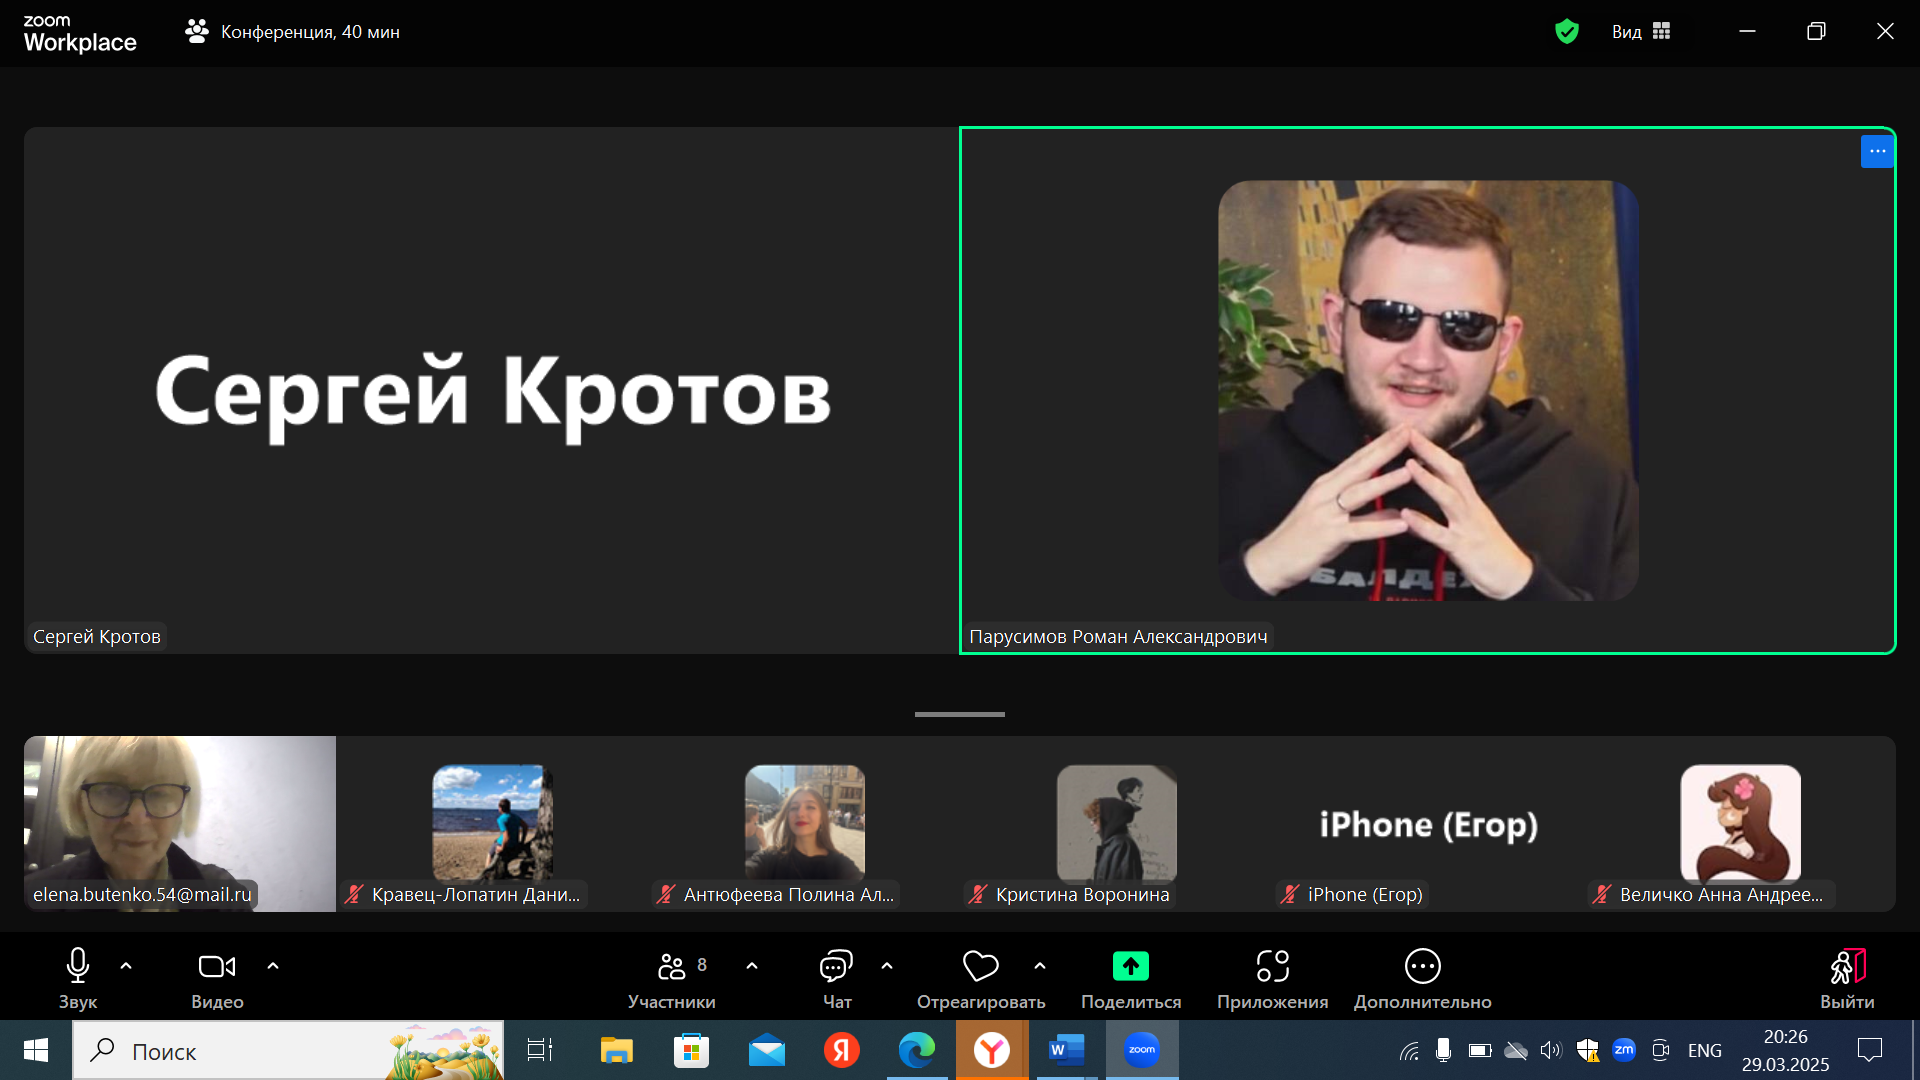Image resolution: width=1920 pixels, height=1080 pixels.
Task: Open blue three-dots menu on Парусимов tile
Action: [1877, 151]
